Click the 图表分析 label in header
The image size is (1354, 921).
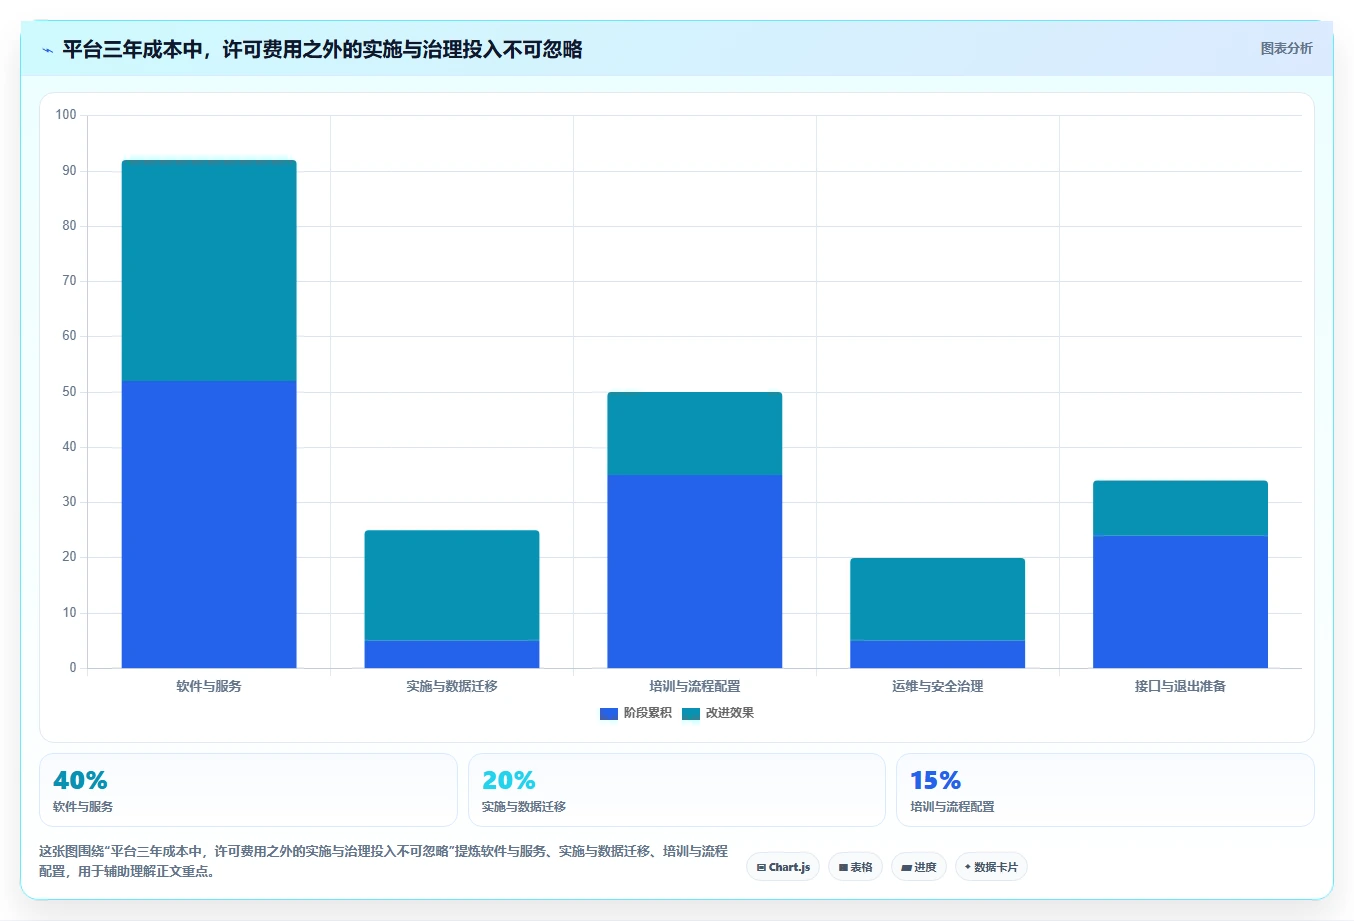(1286, 48)
